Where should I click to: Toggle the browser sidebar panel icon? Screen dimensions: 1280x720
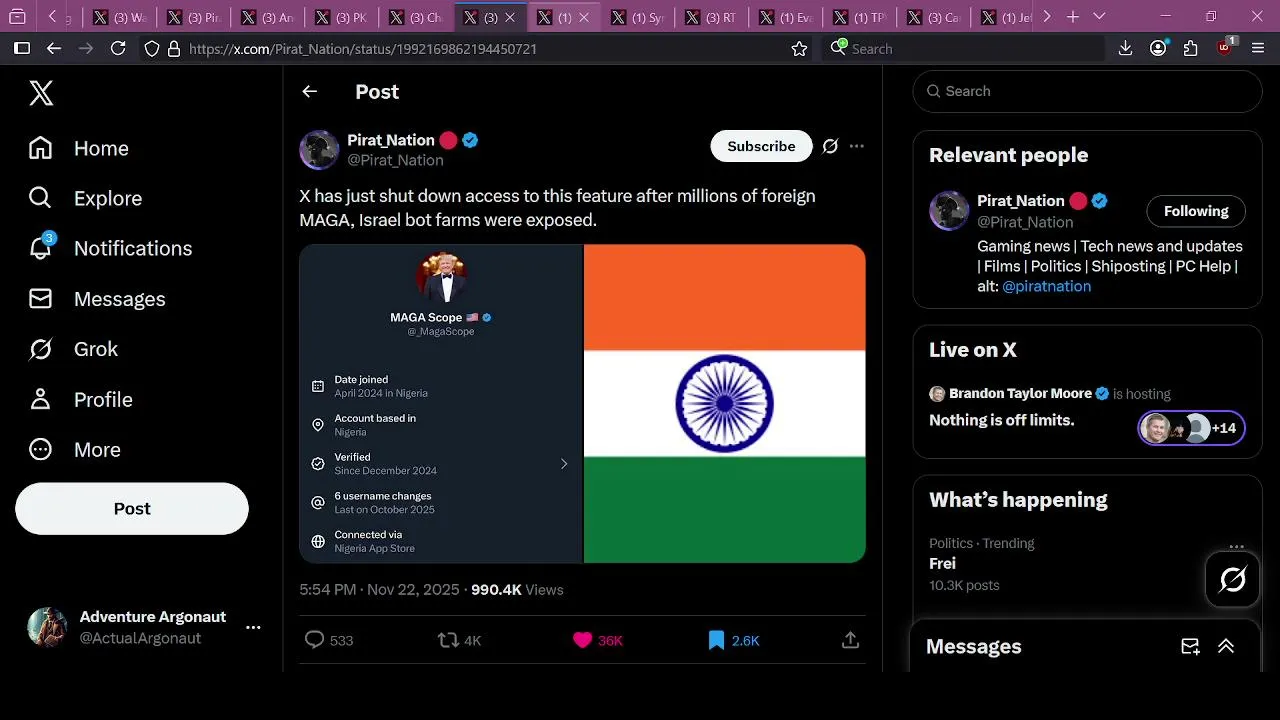point(21,48)
